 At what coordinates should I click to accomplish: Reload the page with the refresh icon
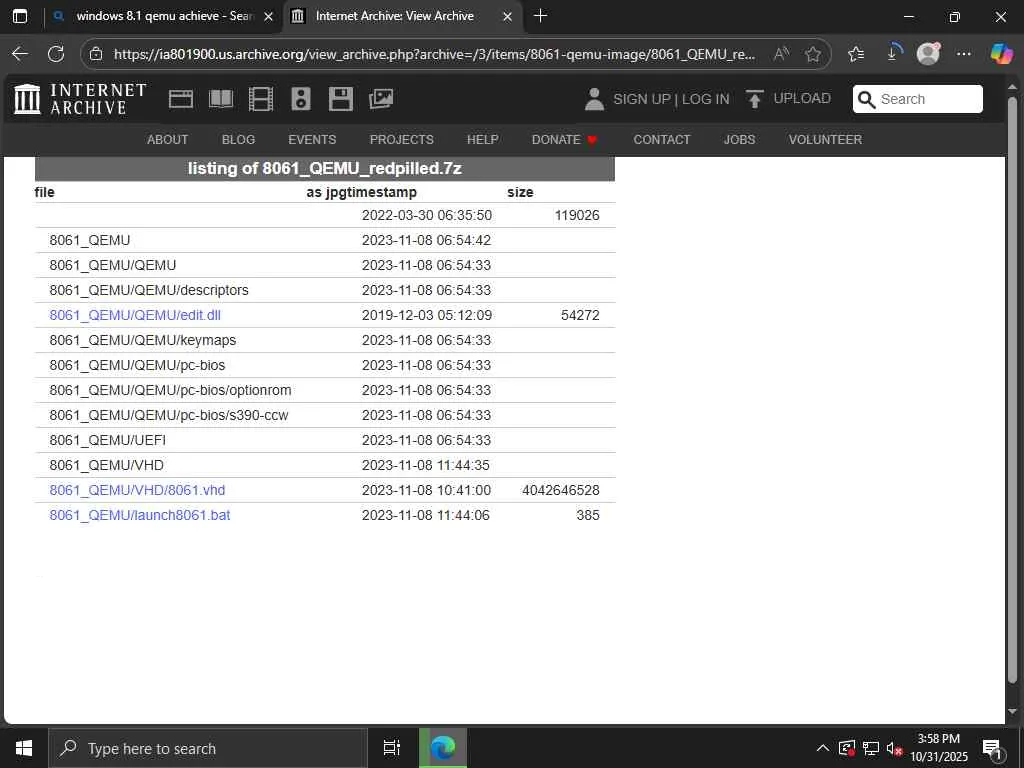click(x=56, y=54)
